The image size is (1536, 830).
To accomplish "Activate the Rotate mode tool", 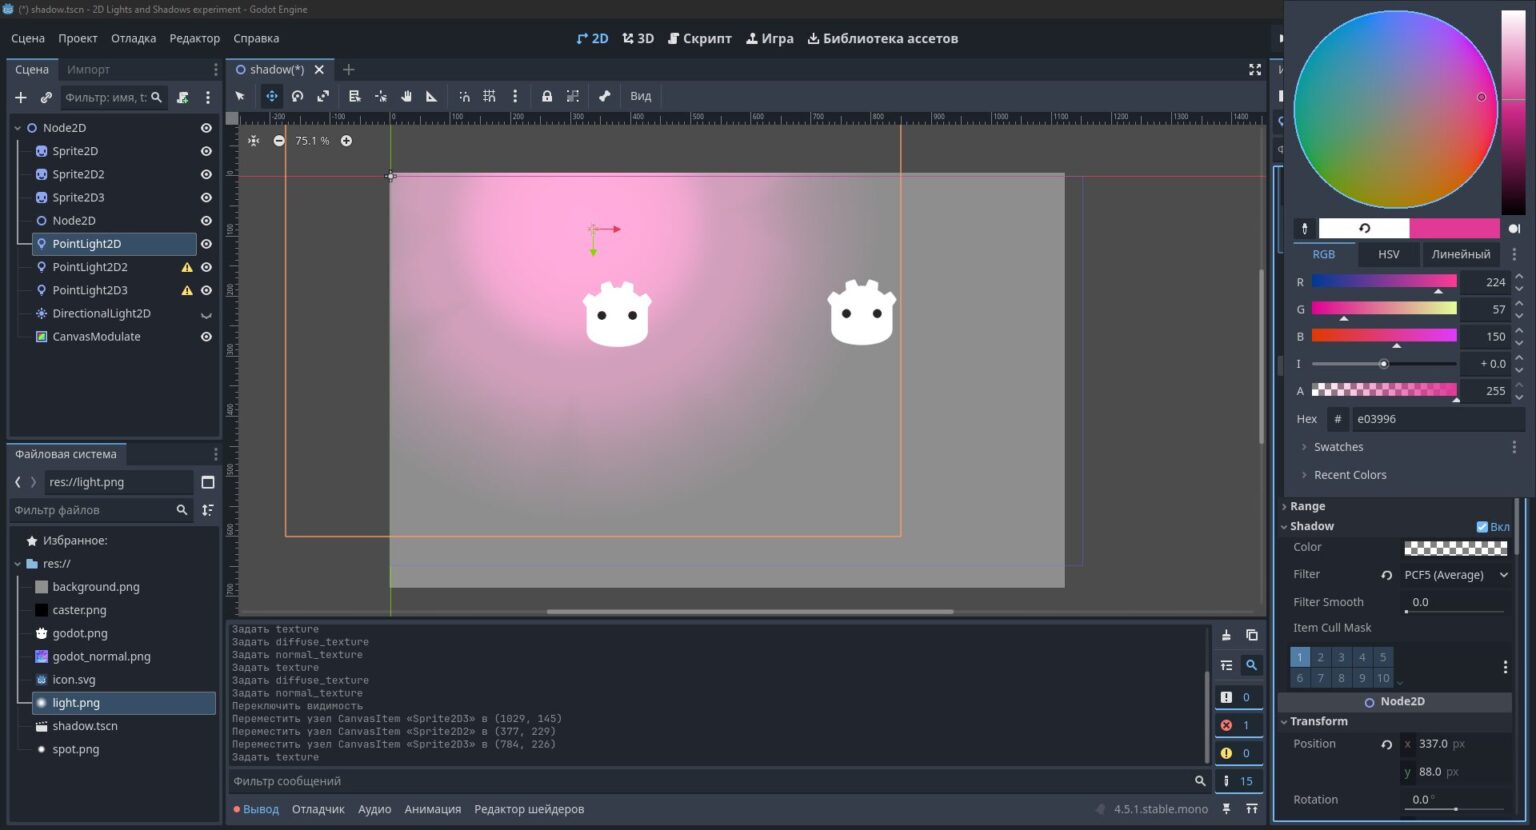I will point(297,96).
